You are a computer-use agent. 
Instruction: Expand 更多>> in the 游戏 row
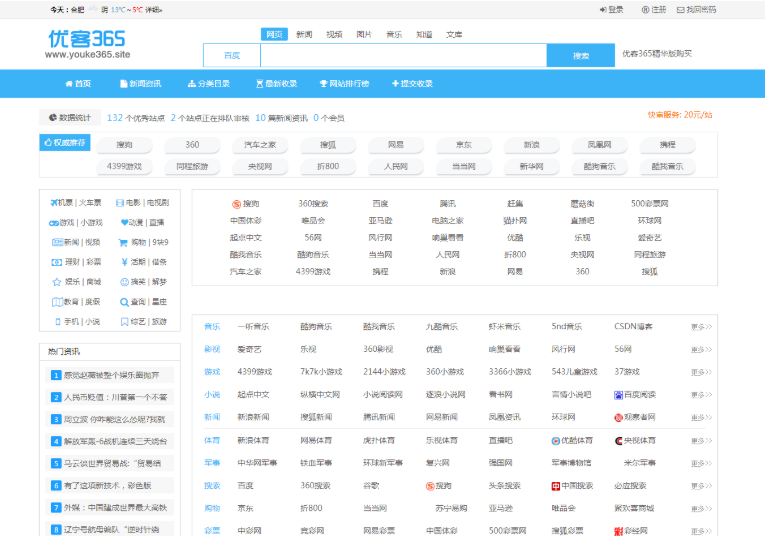(701, 372)
